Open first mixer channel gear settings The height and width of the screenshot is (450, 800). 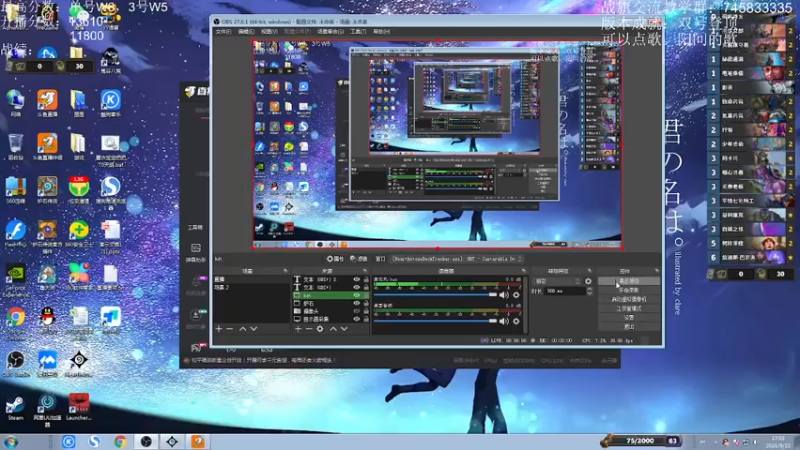[x=516, y=295]
